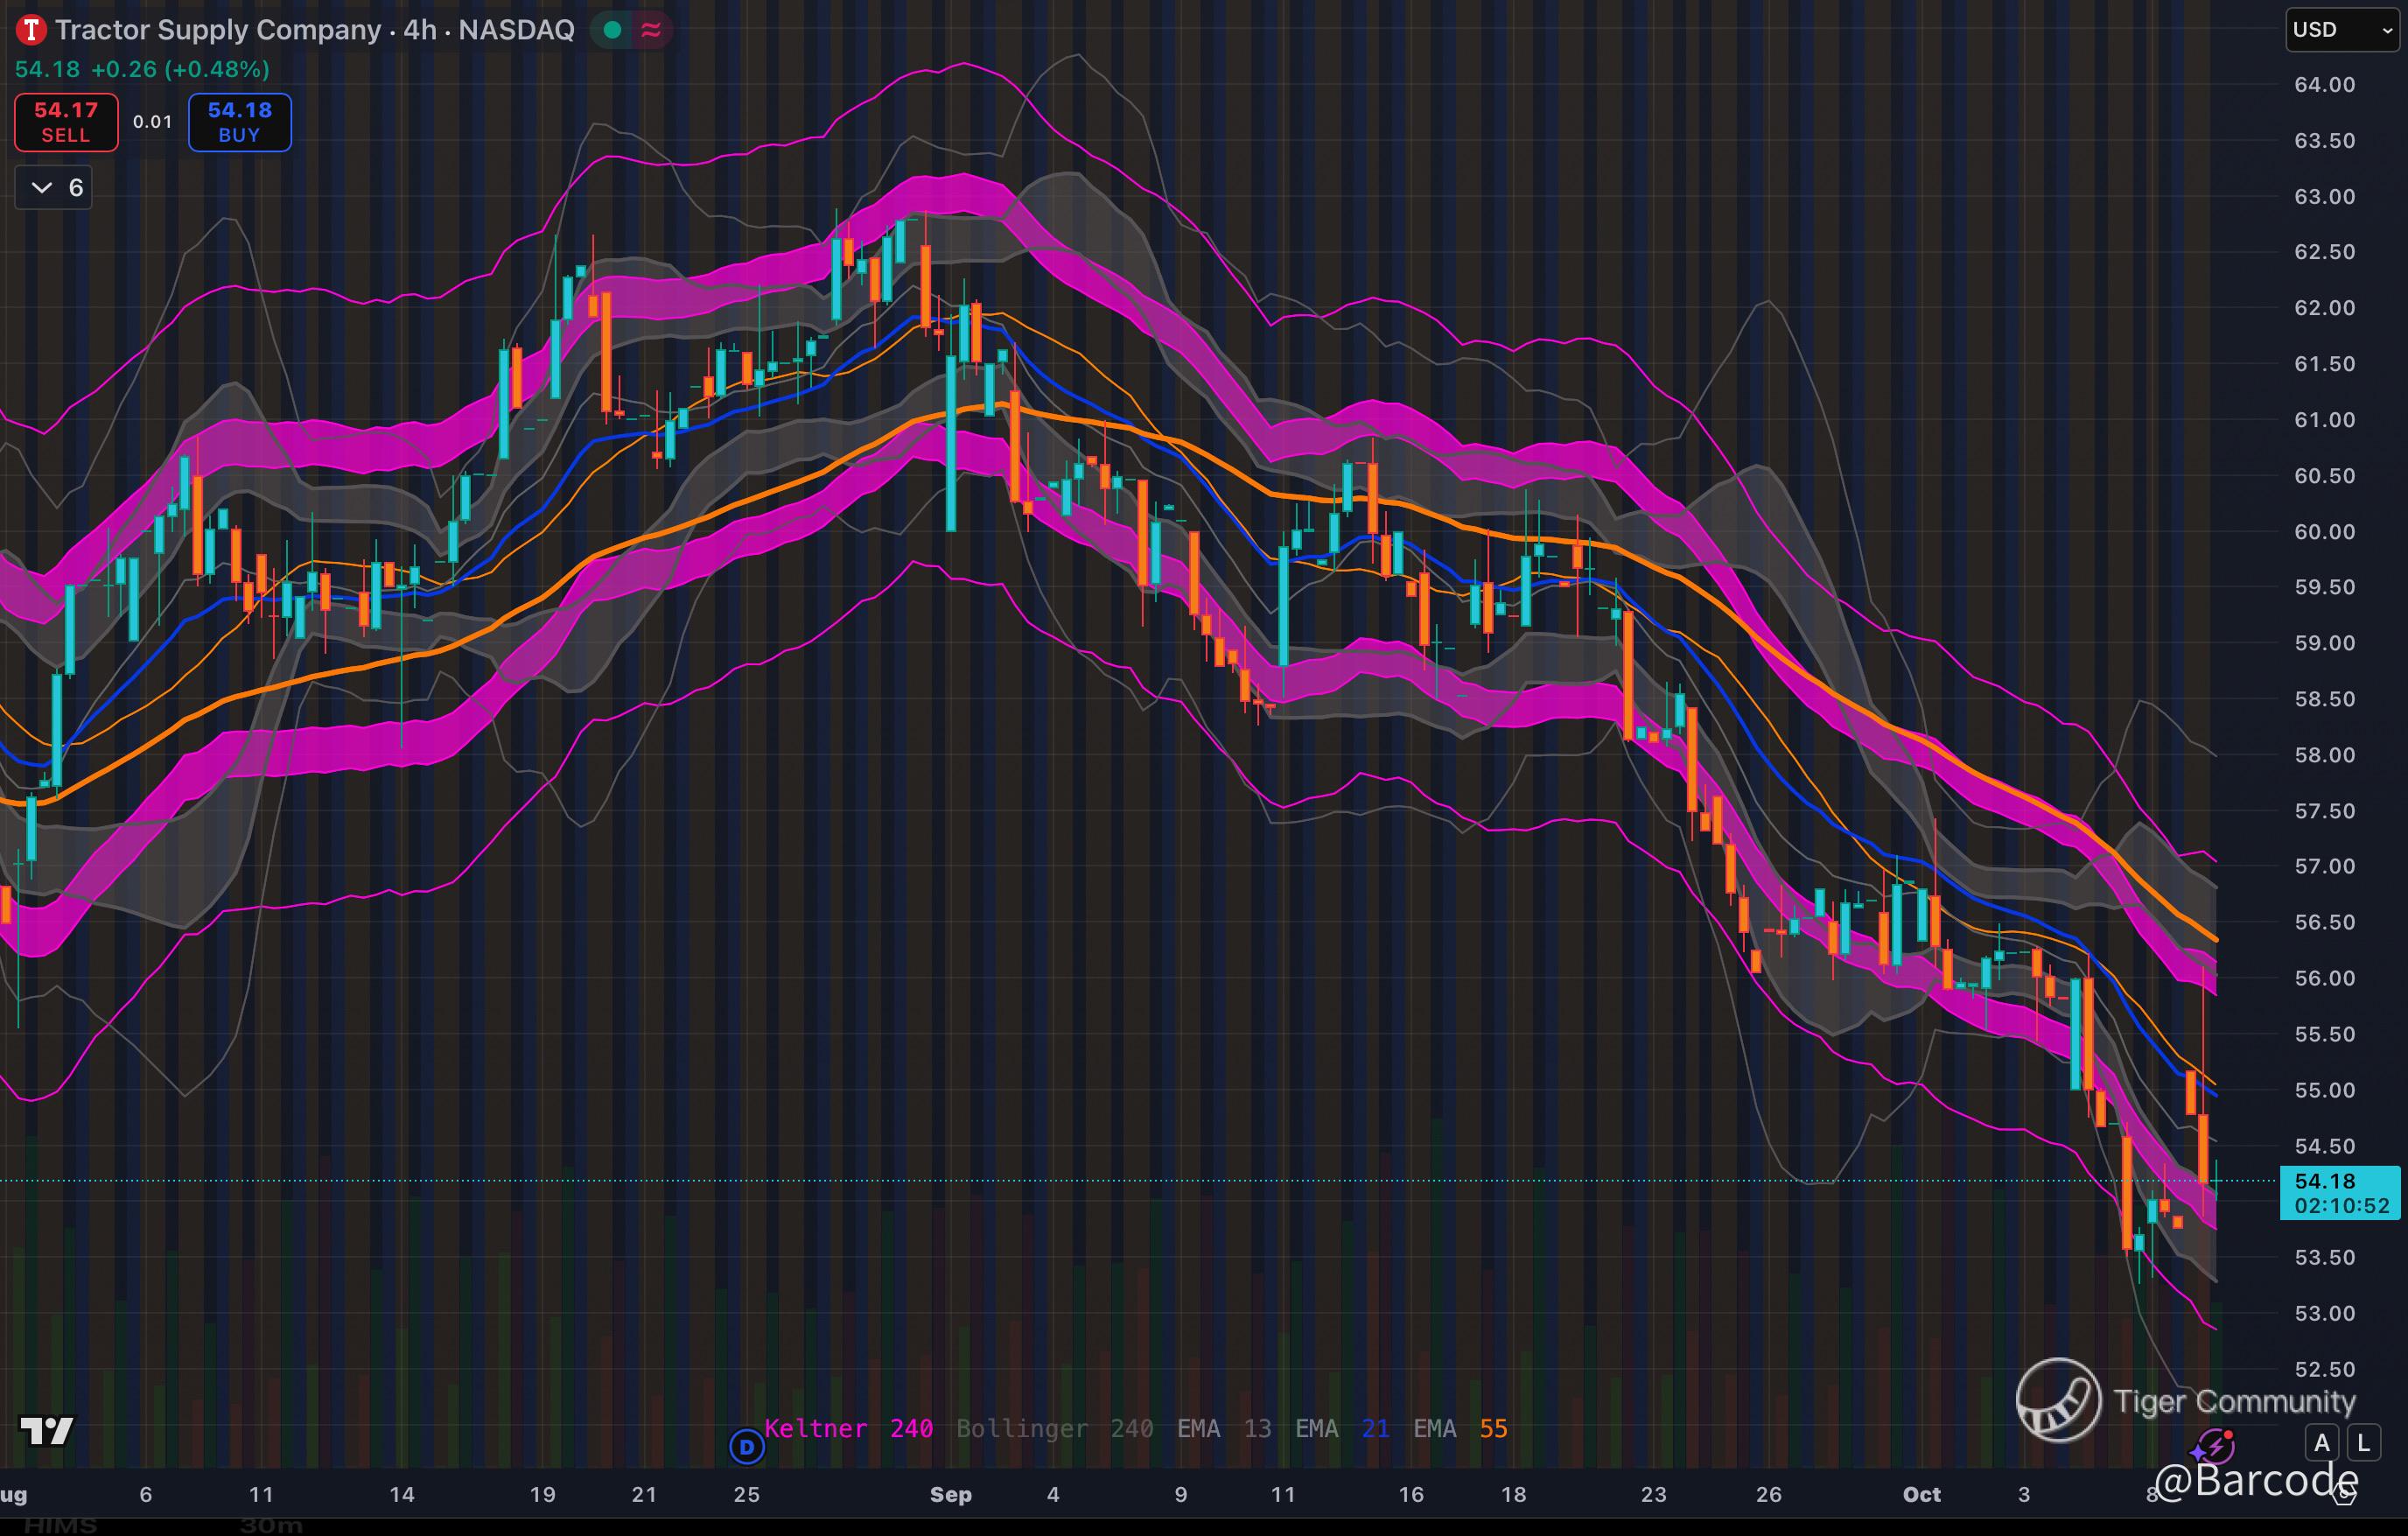The width and height of the screenshot is (2408, 1536).
Task: Click the Tractor Supply Company symbol title
Action: [x=218, y=30]
